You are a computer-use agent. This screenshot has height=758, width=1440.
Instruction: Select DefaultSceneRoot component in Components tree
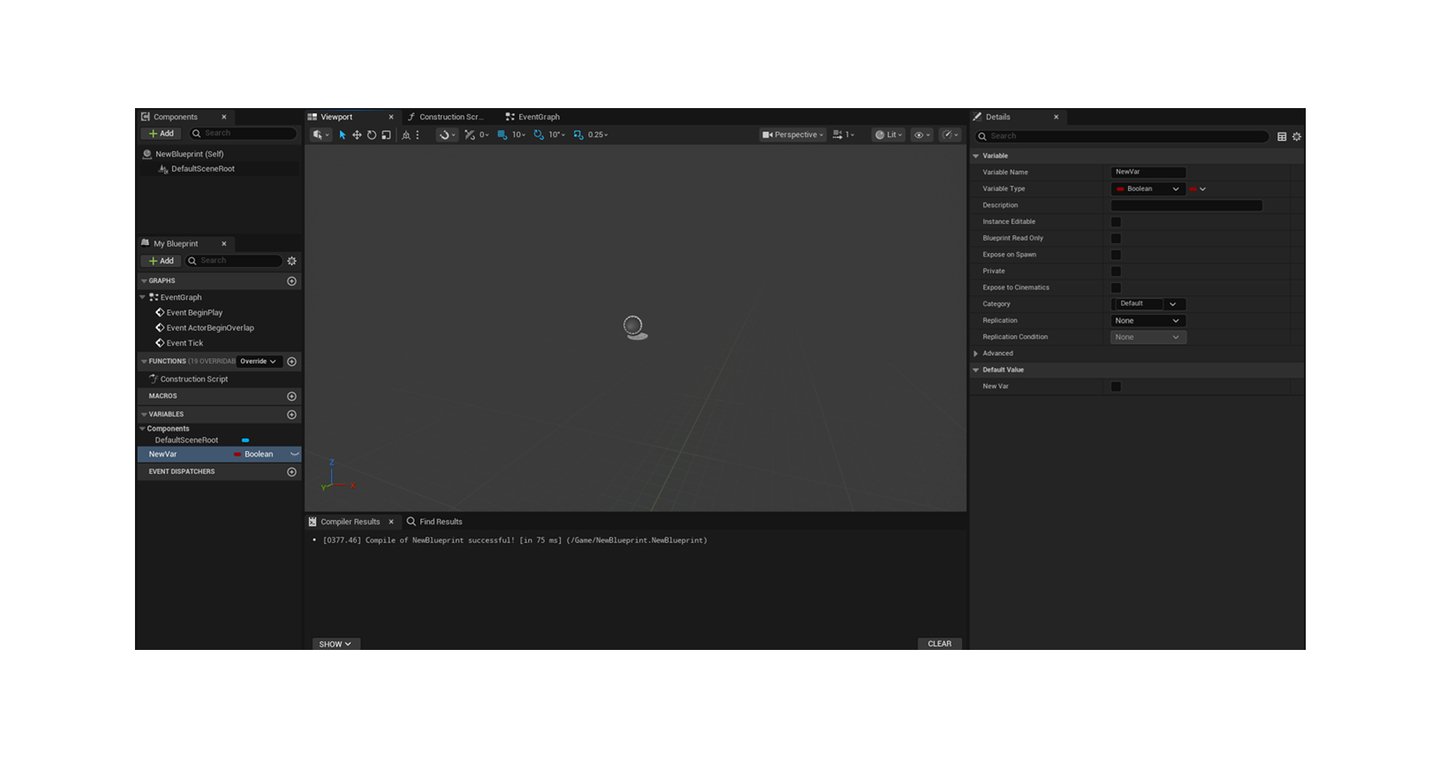click(x=203, y=169)
